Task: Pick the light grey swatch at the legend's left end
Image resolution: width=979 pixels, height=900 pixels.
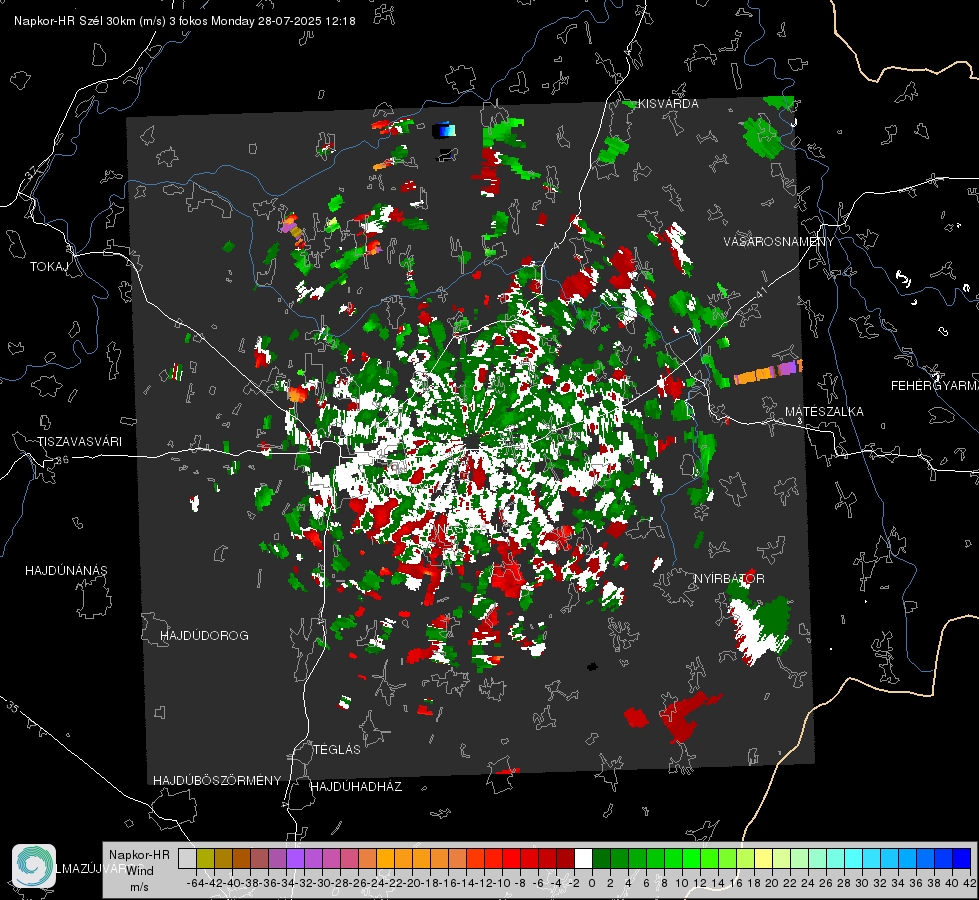Action: 187,858
